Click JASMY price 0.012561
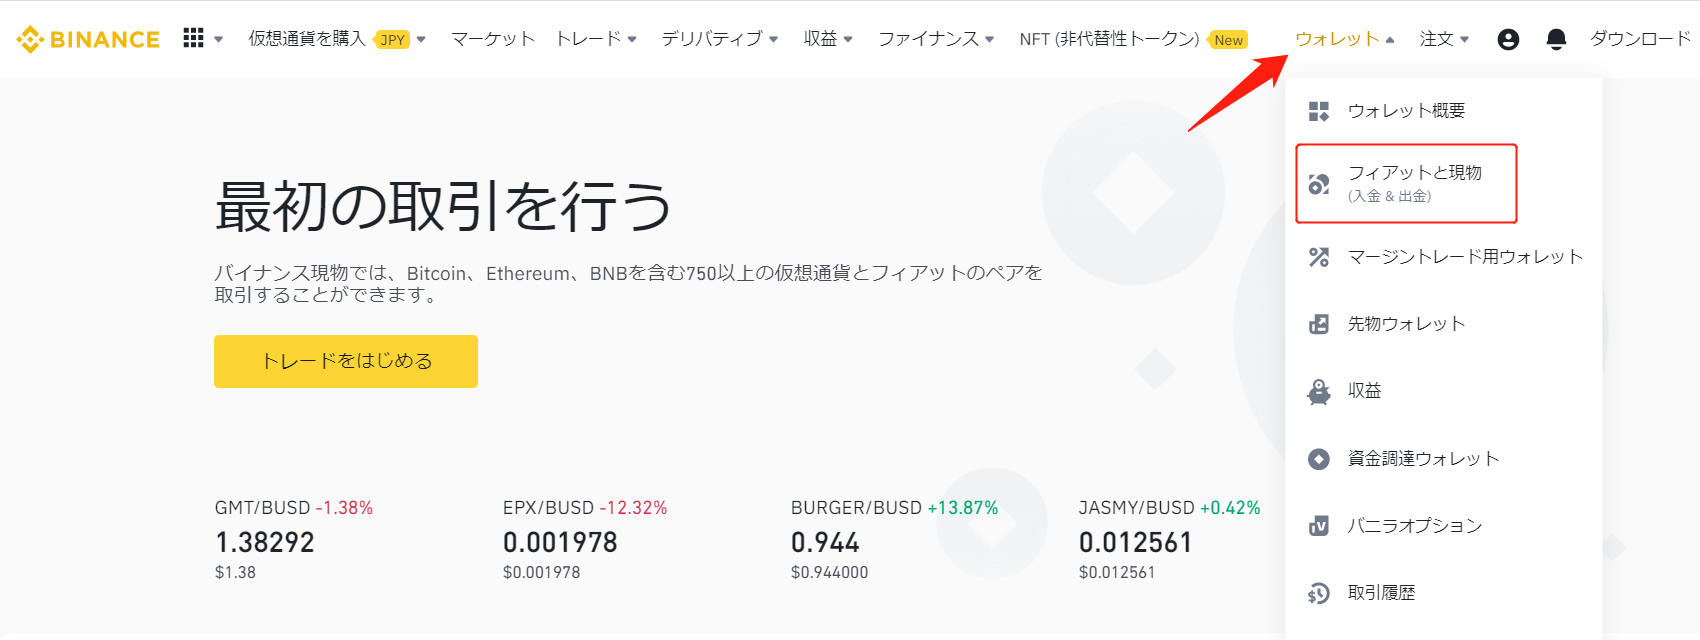This screenshot has width=1700, height=640. click(1136, 543)
